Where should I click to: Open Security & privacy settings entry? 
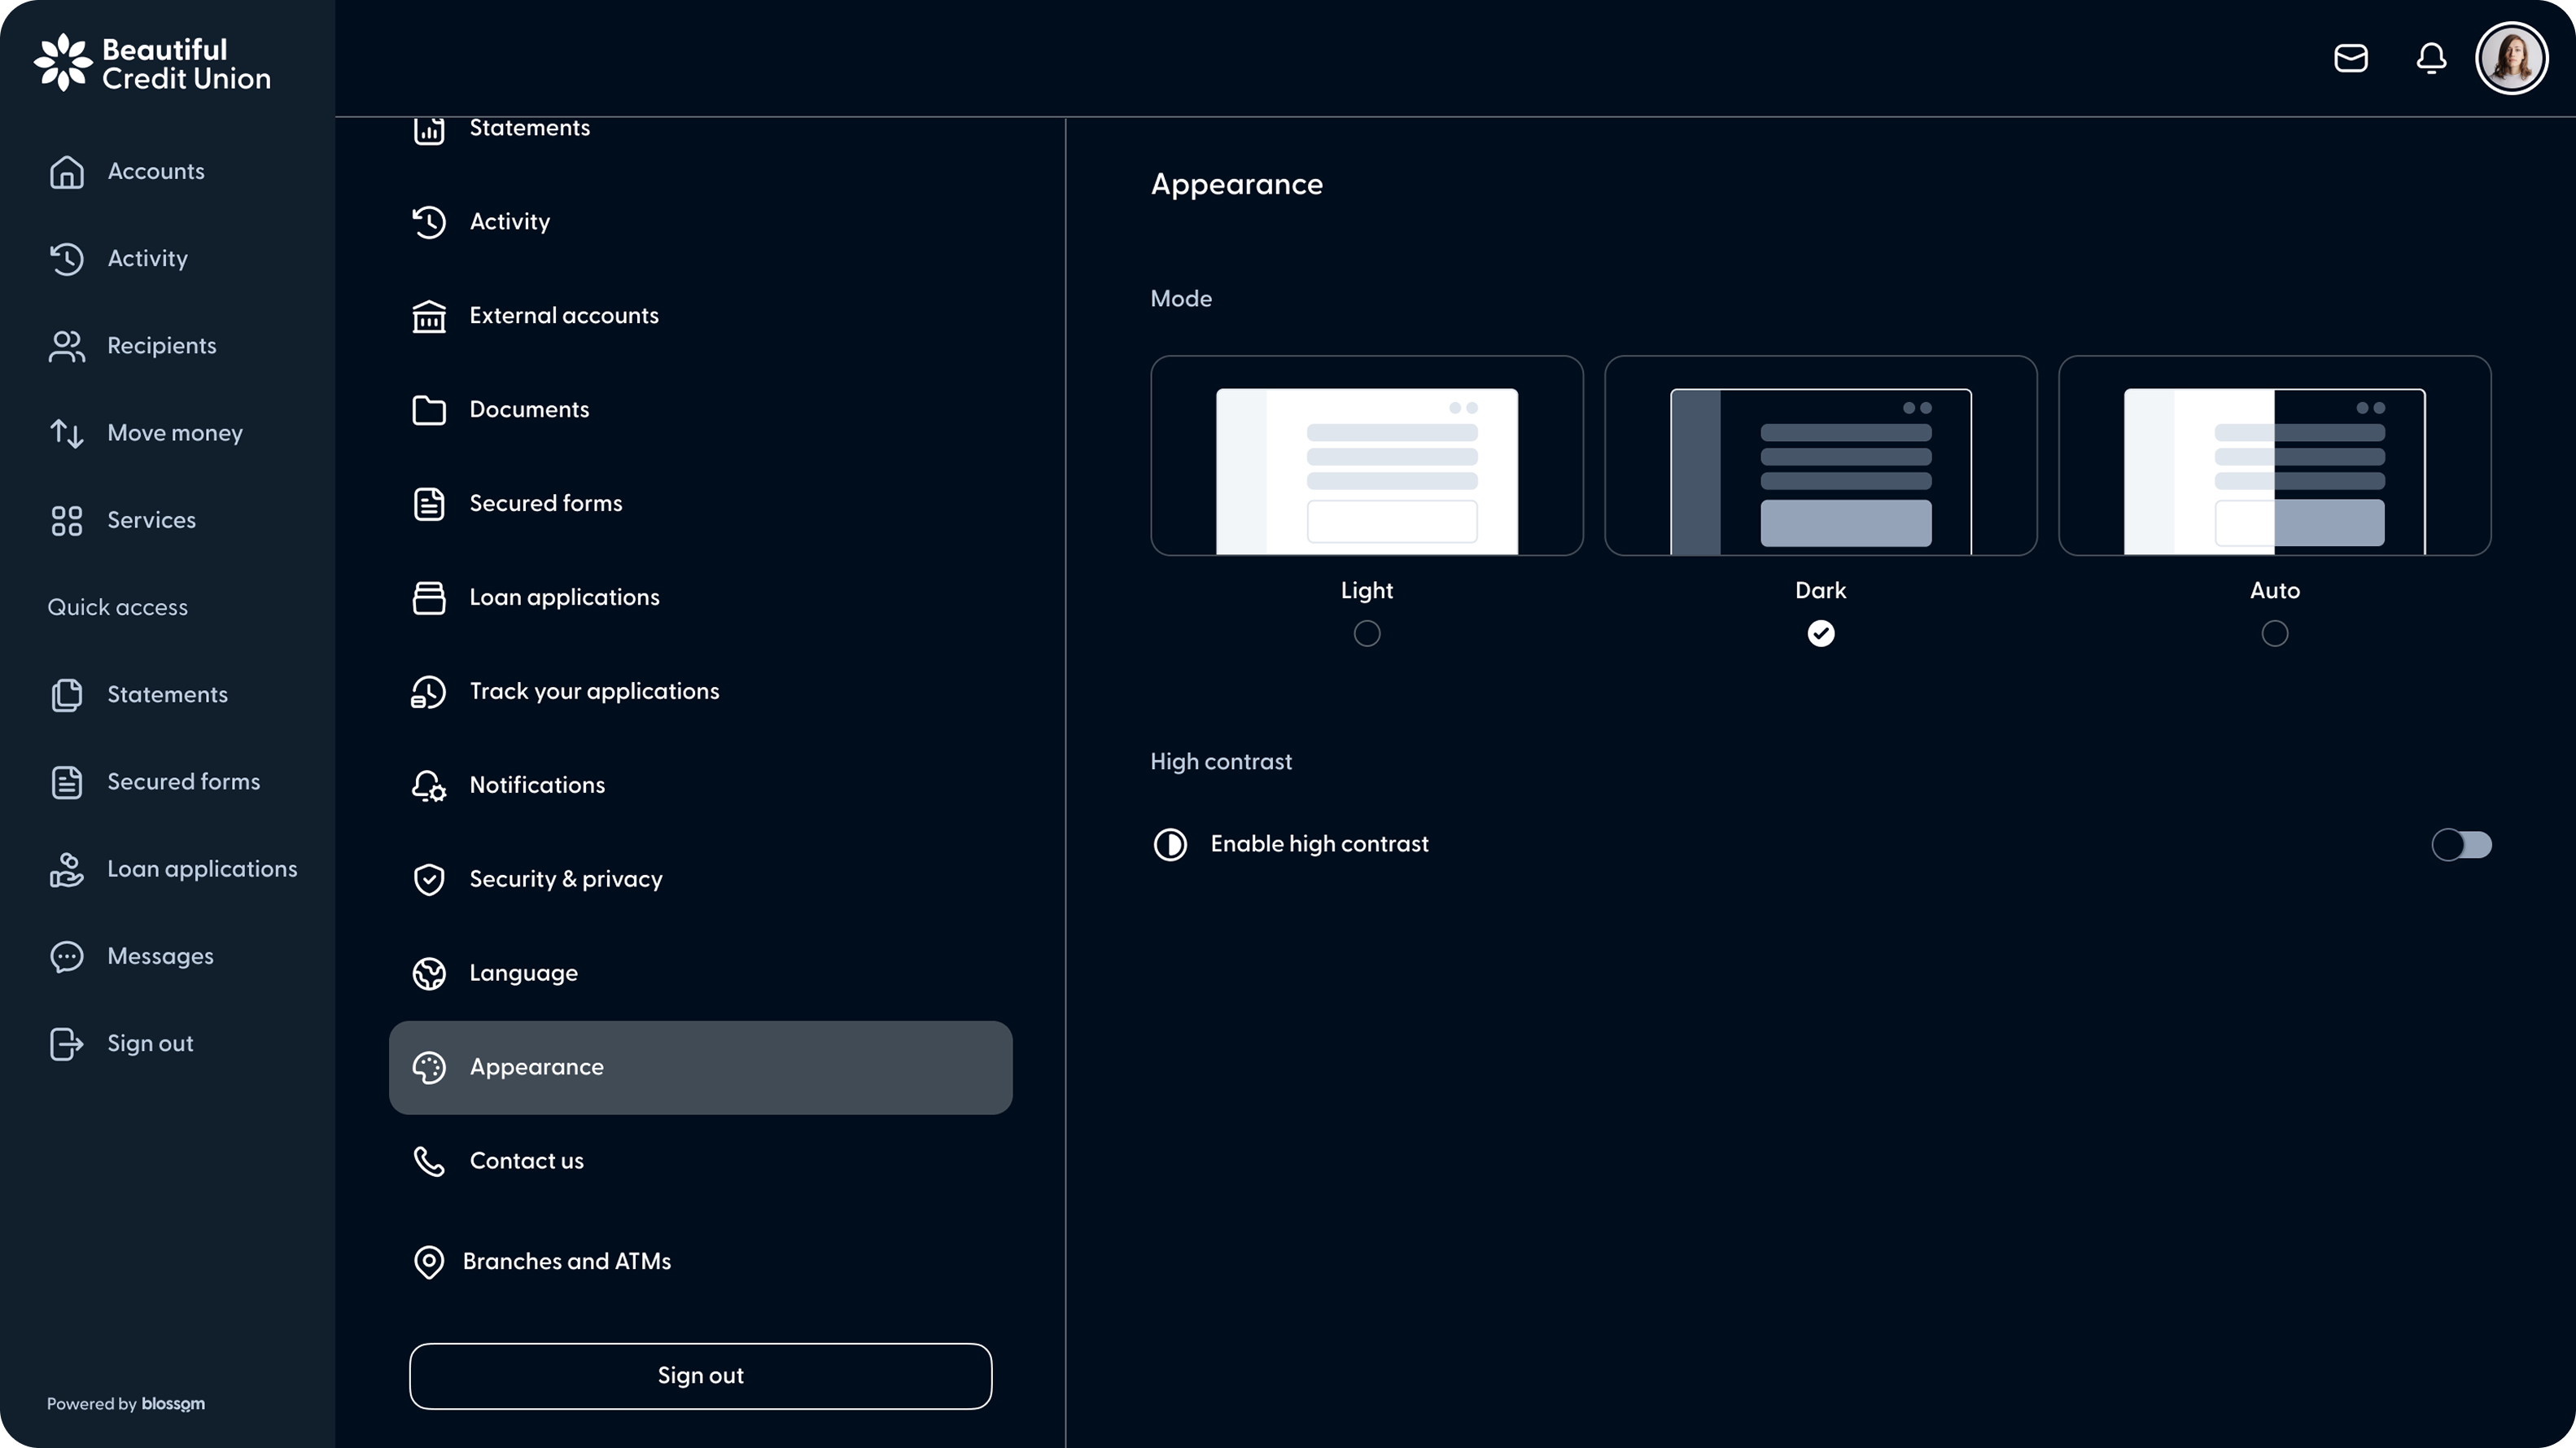700,880
